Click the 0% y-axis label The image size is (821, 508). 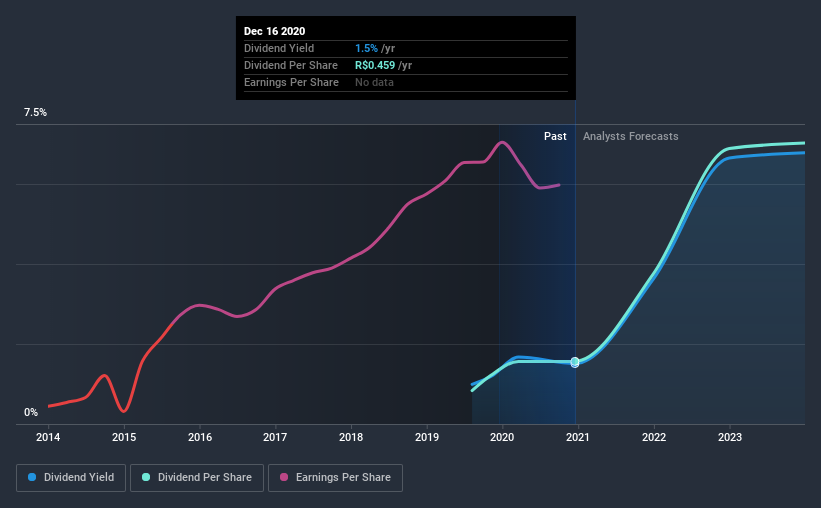pos(31,413)
